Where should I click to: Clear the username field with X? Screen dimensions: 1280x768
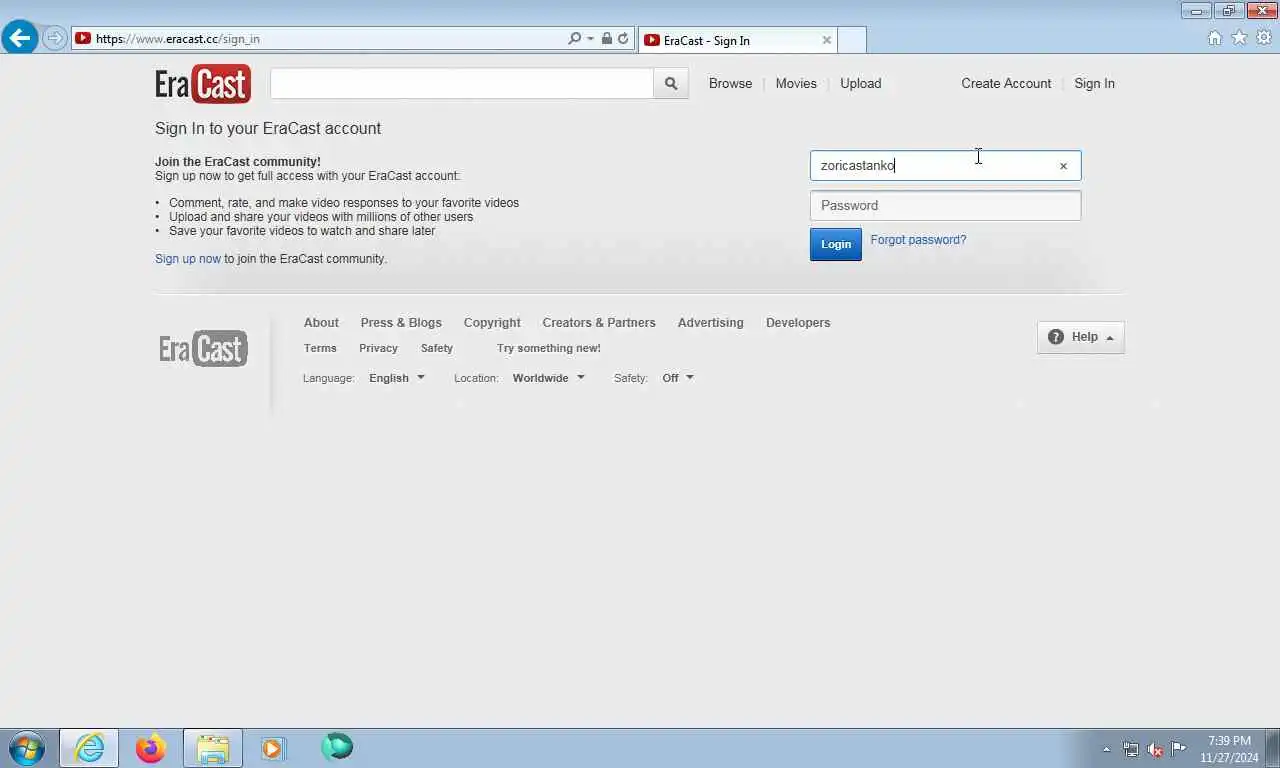point(1063,166)
